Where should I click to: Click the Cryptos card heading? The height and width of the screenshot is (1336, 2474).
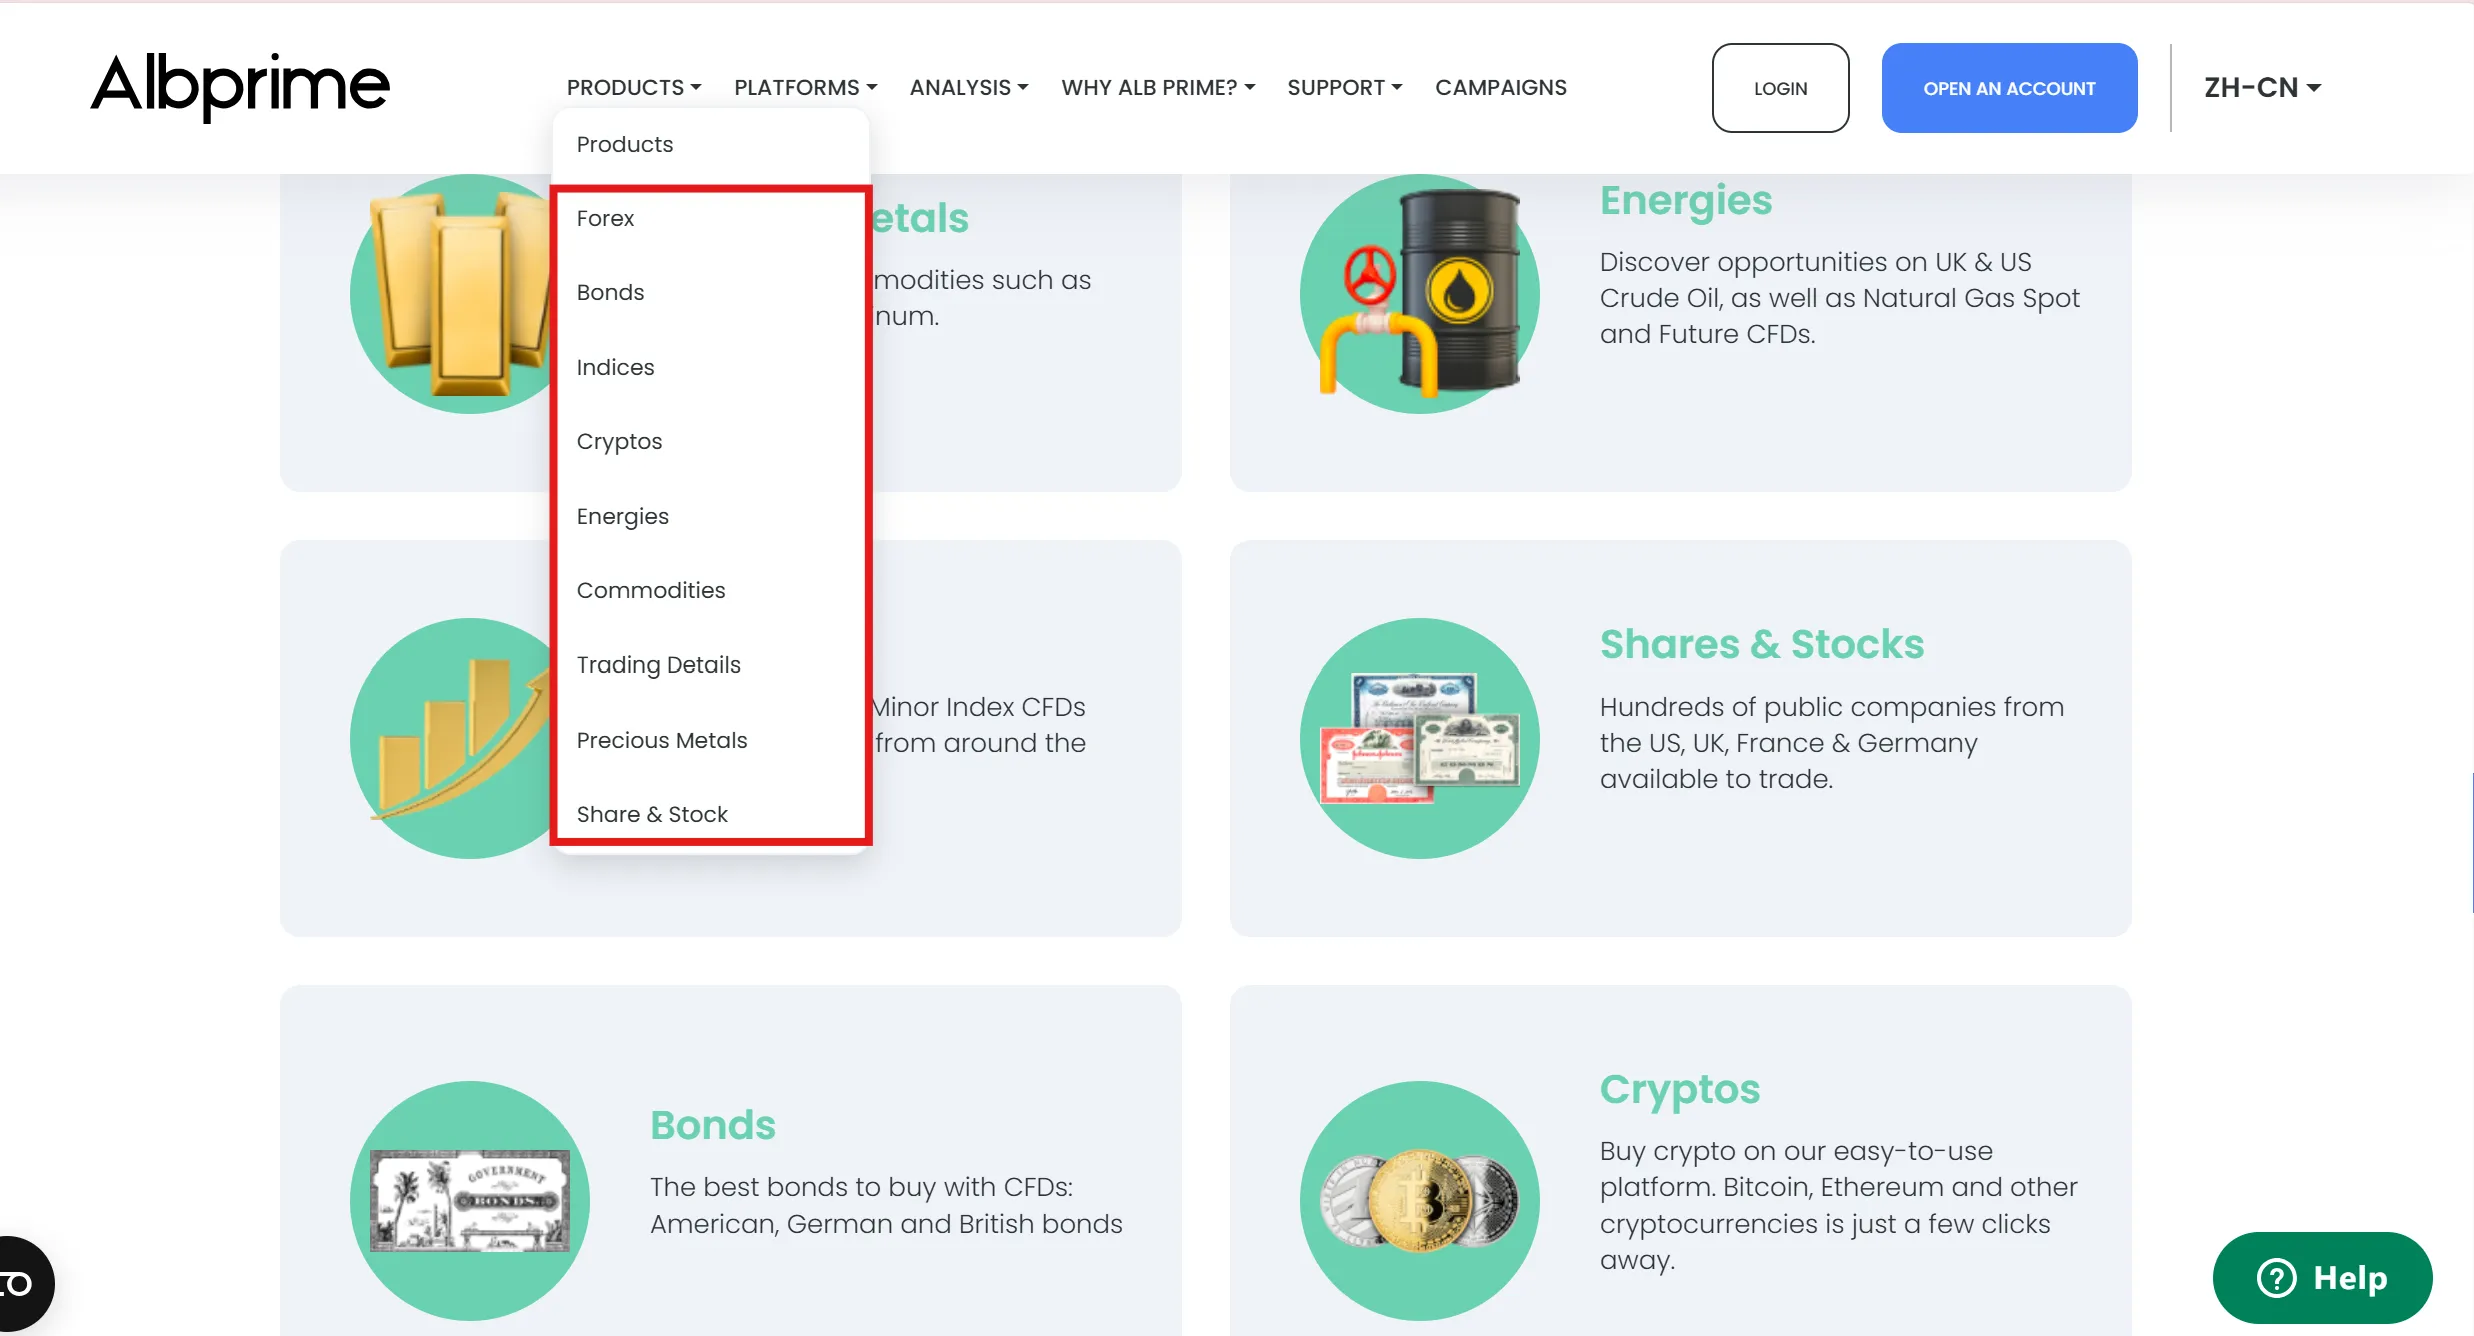click(1680, 1089)
